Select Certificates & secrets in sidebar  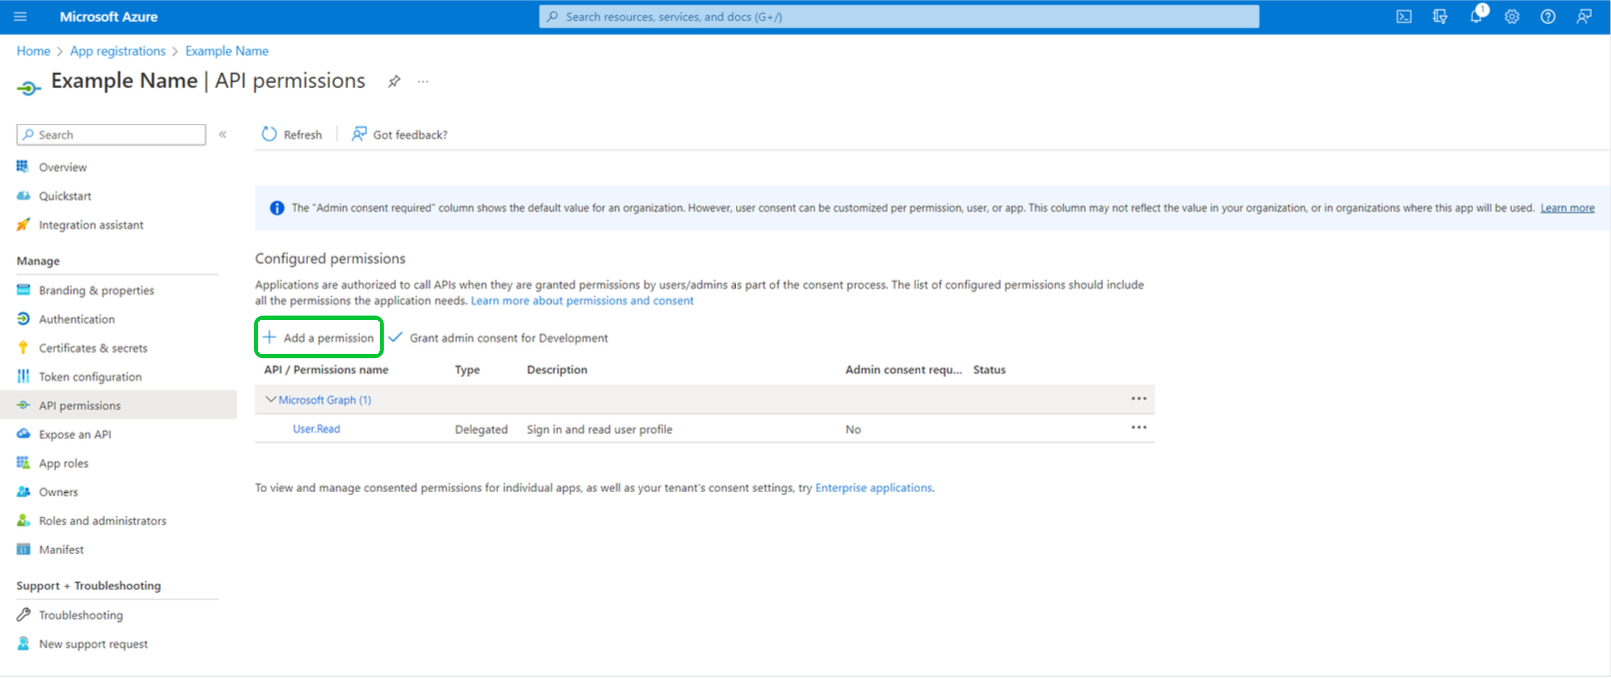click(93, 348)
